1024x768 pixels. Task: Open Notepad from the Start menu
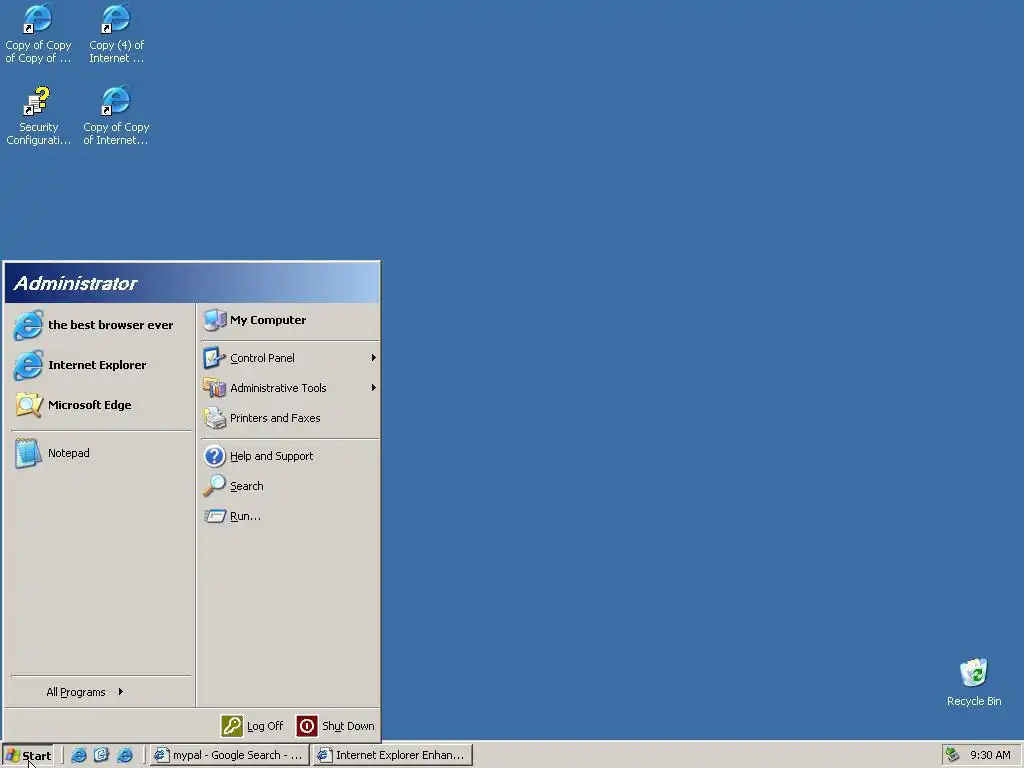(x=101, y=453)
